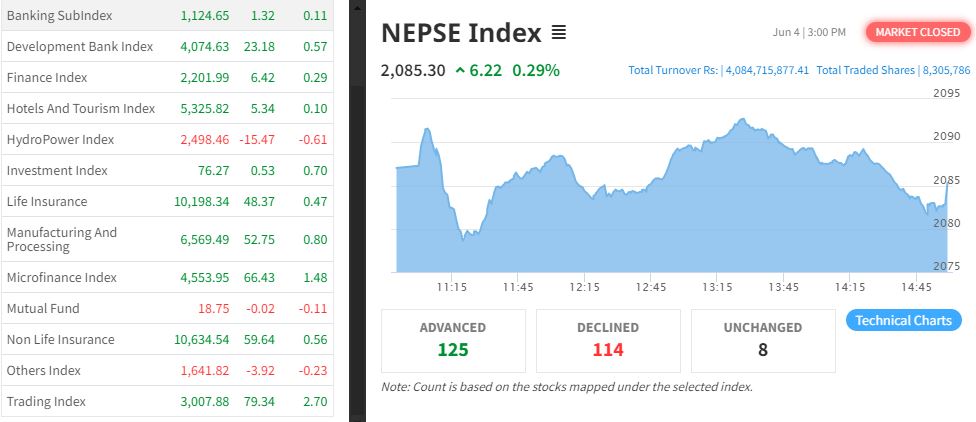Select the Others Index row
The image size is (976, 422).
[44, 371]
